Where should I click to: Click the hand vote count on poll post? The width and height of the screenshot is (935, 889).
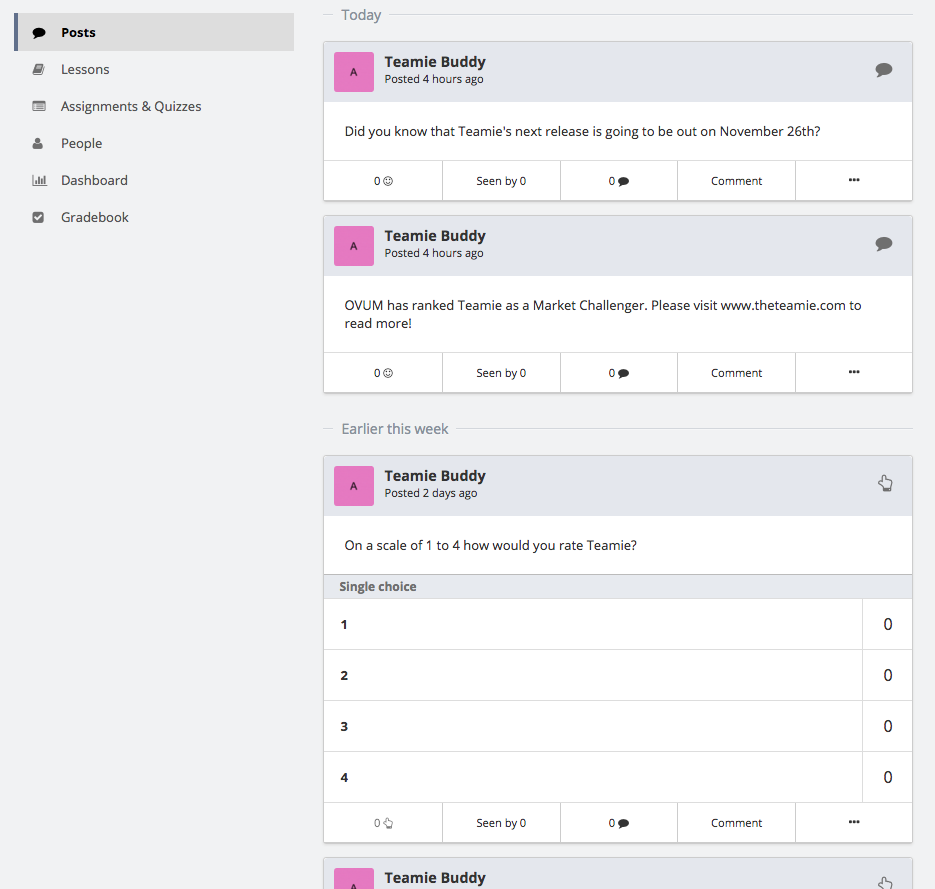pos(383,823)
